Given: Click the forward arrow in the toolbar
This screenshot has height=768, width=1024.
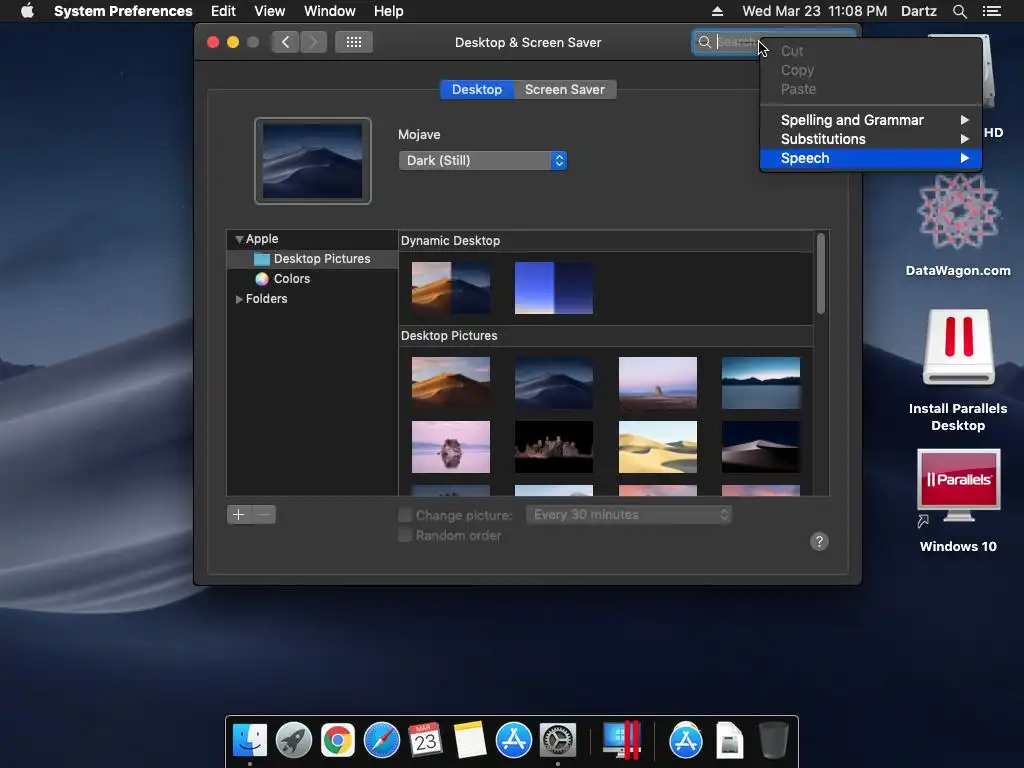Looking at the screenshot, I should (313, 42).
